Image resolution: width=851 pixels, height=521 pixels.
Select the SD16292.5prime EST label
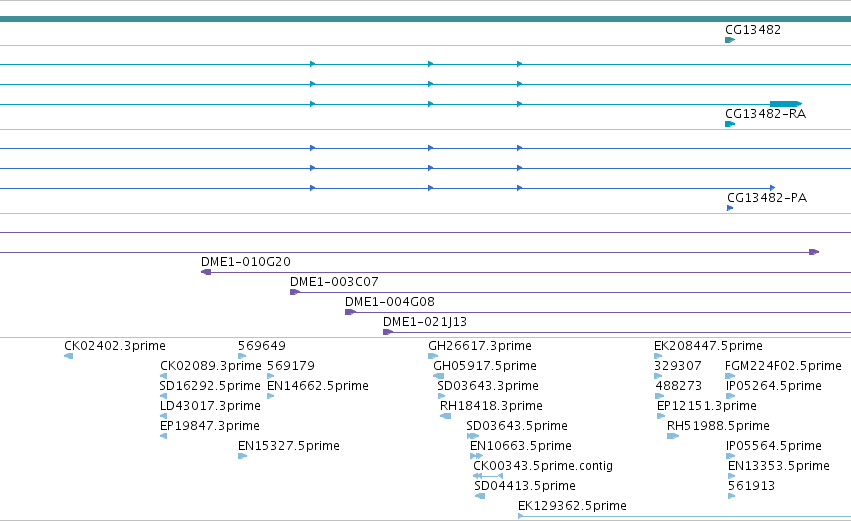point(209,386)
